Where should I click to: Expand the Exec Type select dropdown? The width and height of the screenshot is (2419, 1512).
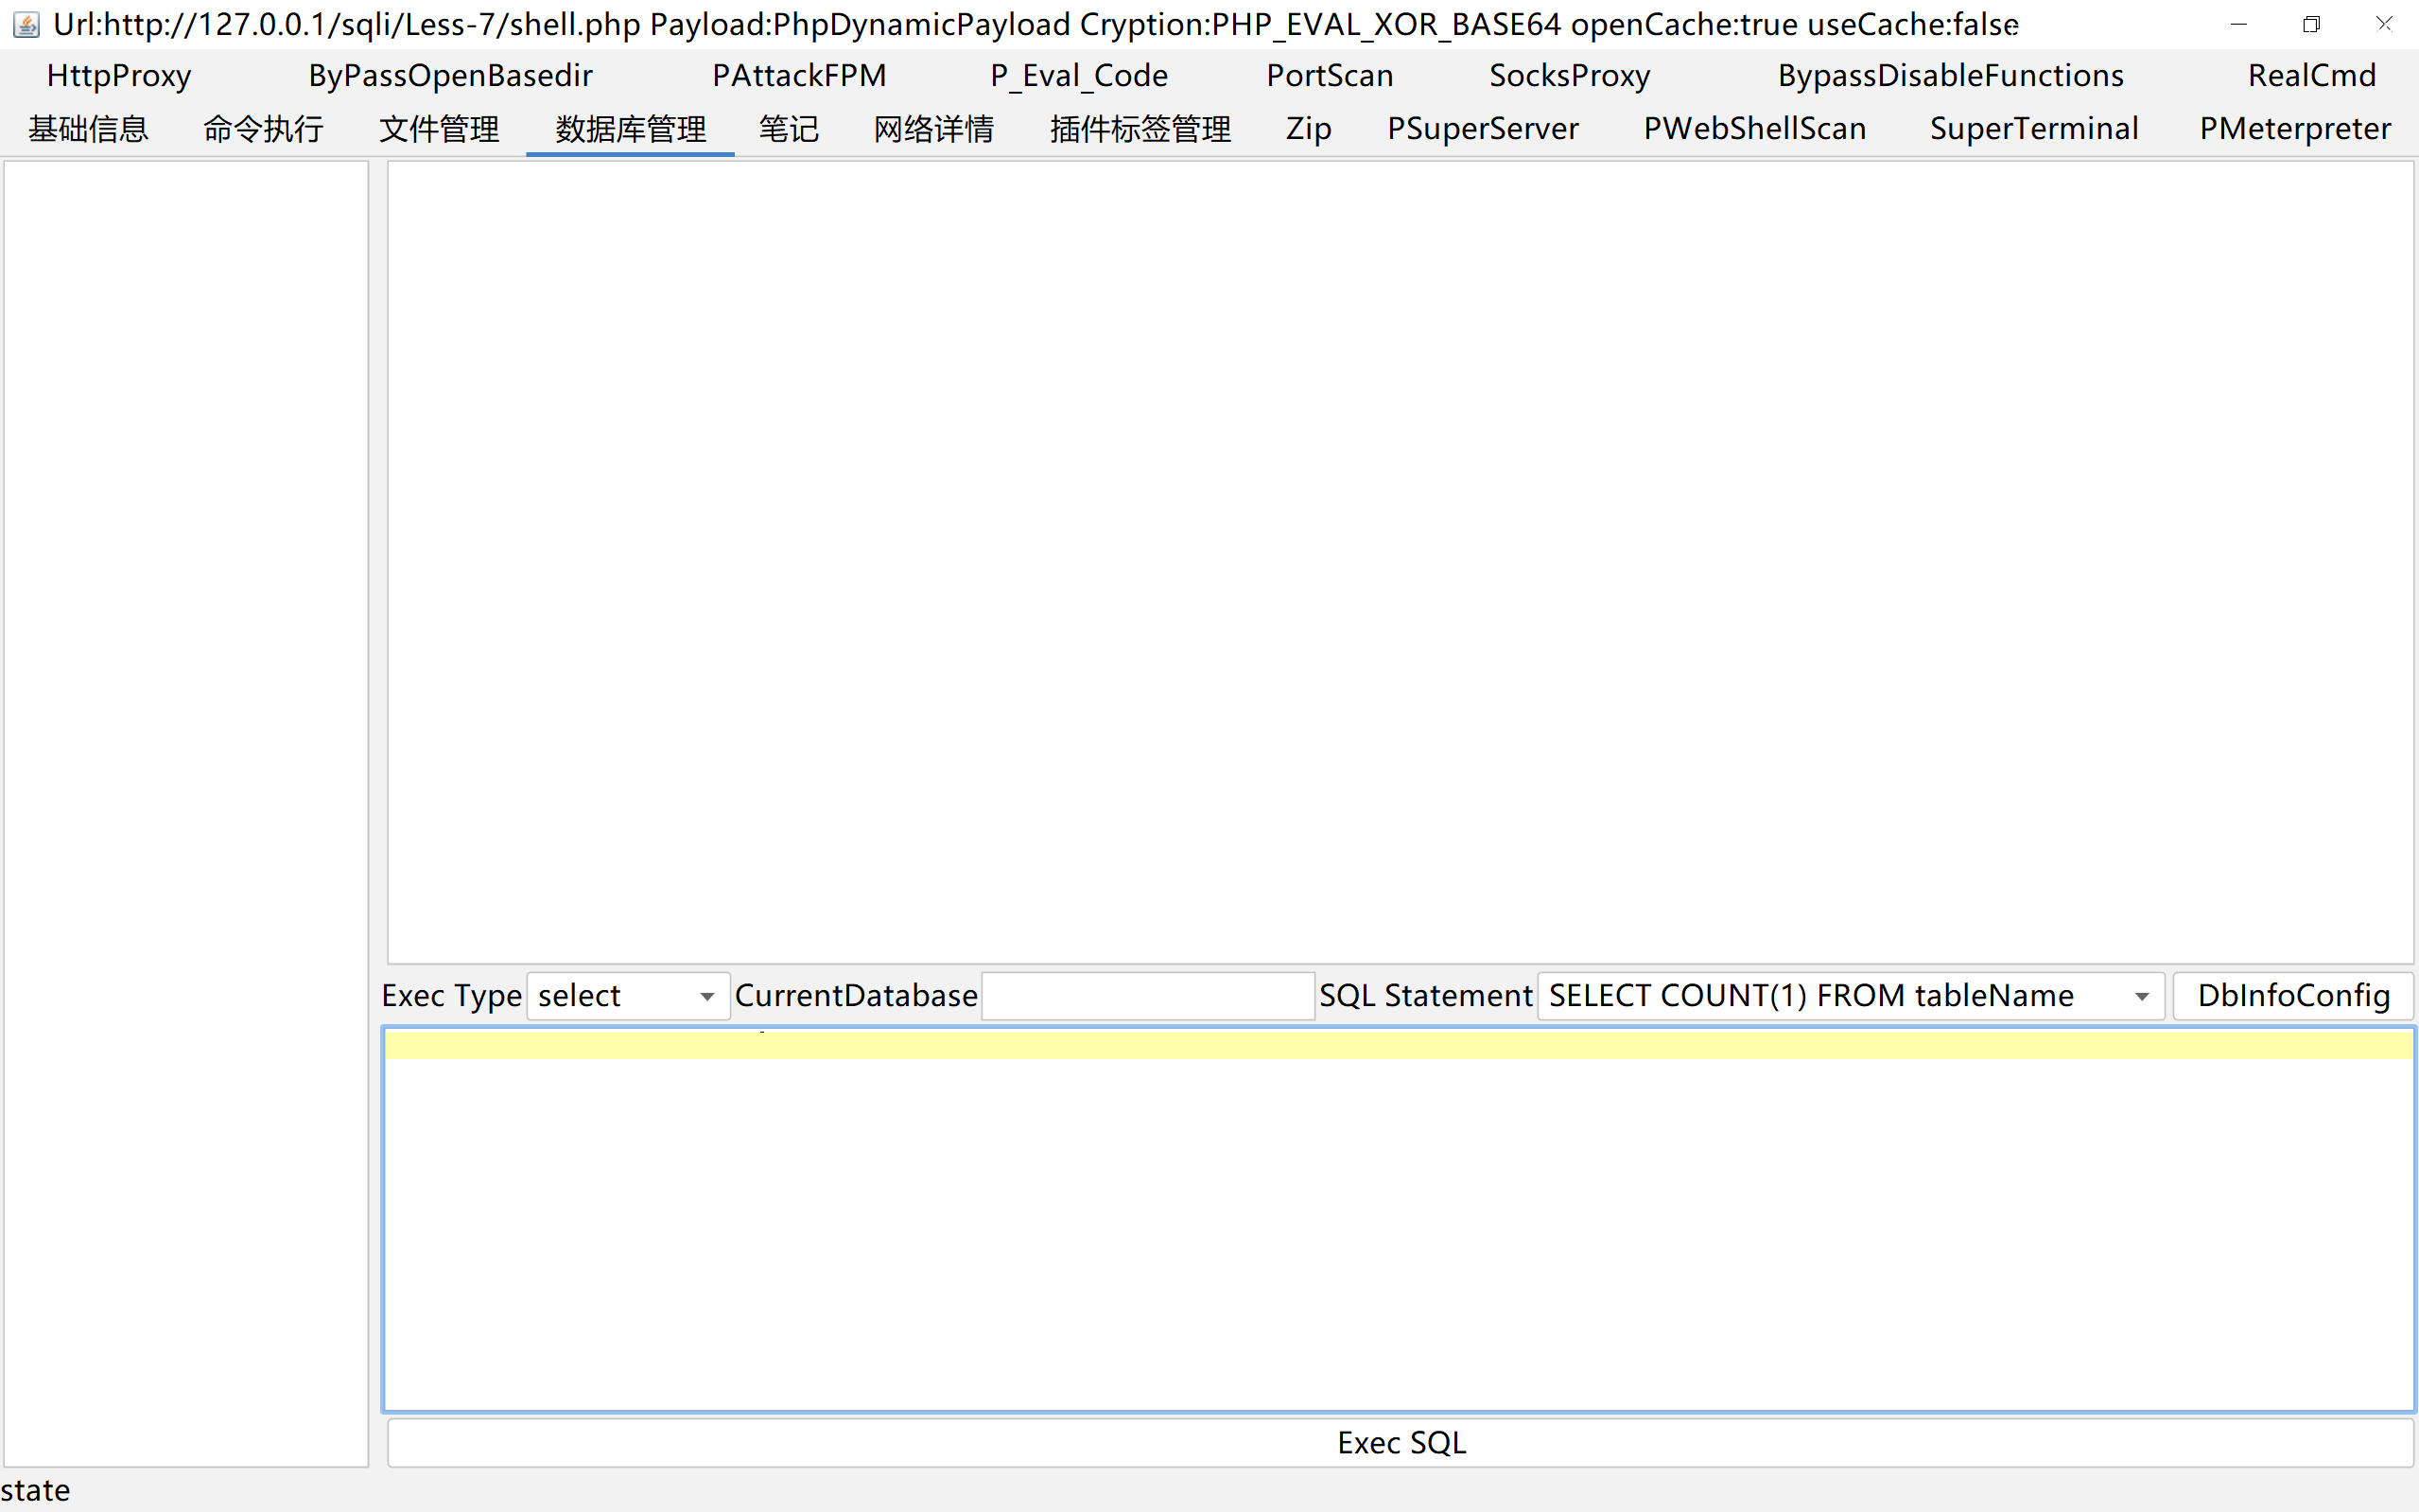coord(628,996)
